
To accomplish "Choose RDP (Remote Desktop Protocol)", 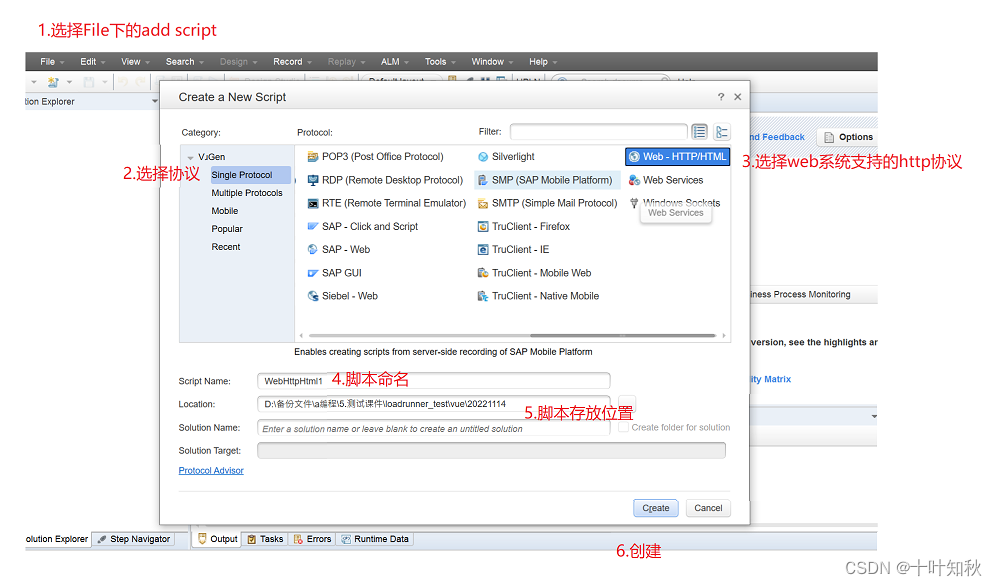I will click(385, 180).
